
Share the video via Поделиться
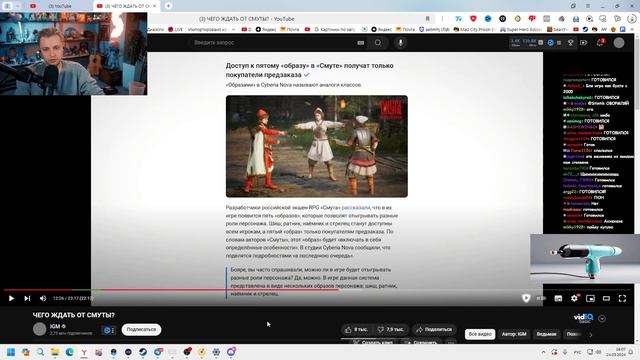(434, 329)
